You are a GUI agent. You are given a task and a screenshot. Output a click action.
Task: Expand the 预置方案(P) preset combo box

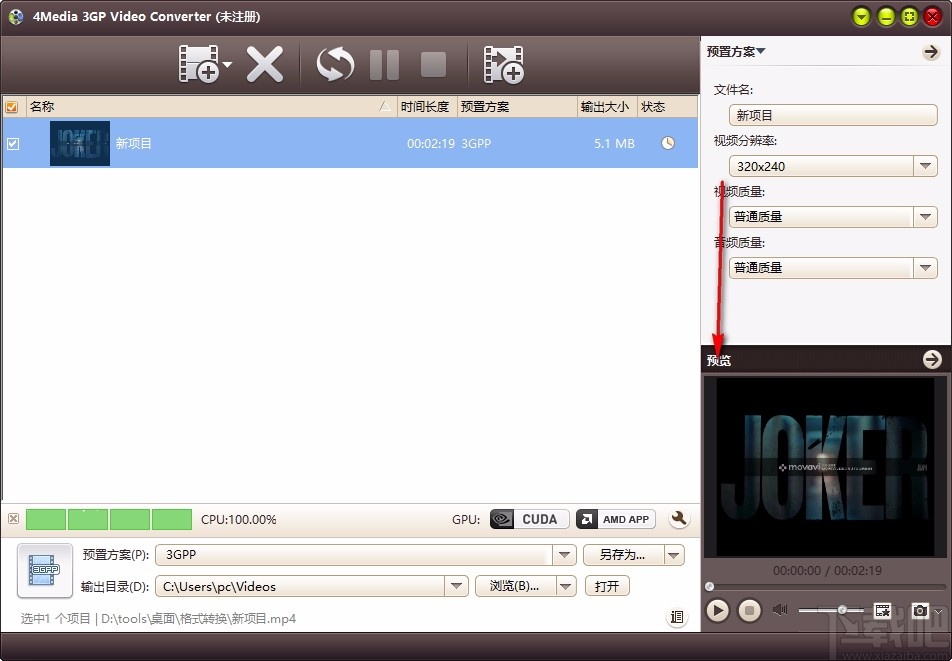pos(565,553)
